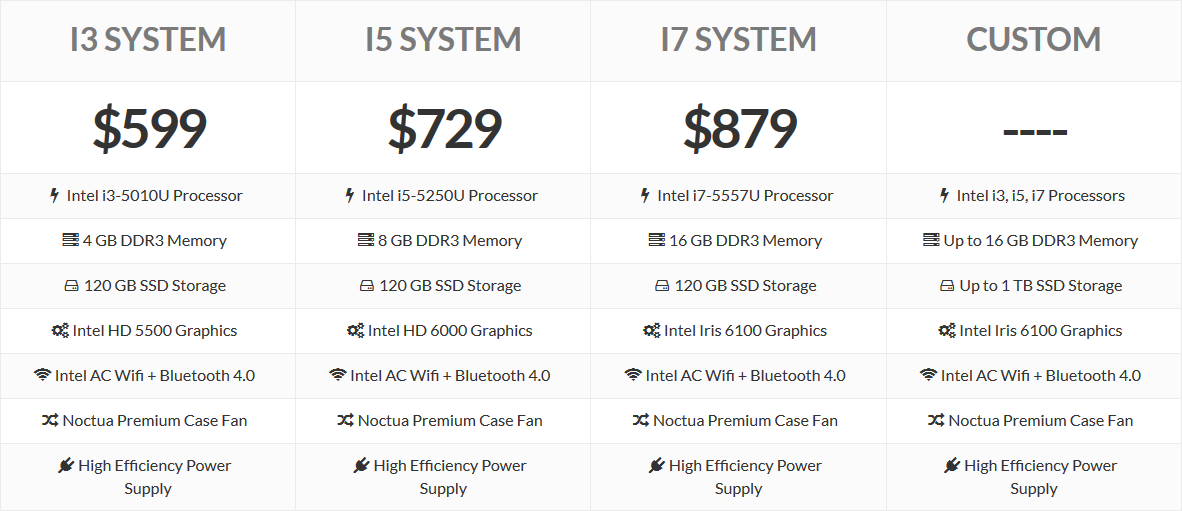This screenshot has height=511, width=1182.
Task: Click the memory icon next to 8 GB DDR3
Action: coord(366,241)
